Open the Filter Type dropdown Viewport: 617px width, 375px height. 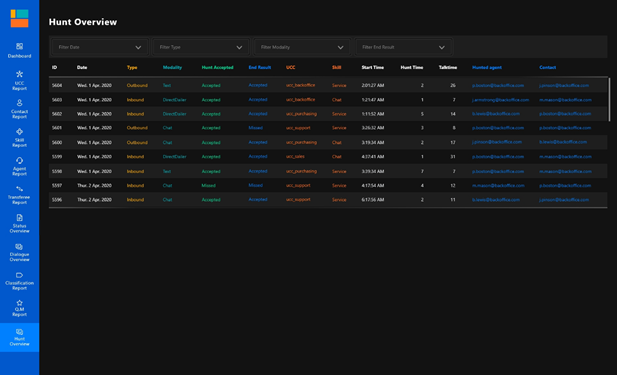click(200, 47)
